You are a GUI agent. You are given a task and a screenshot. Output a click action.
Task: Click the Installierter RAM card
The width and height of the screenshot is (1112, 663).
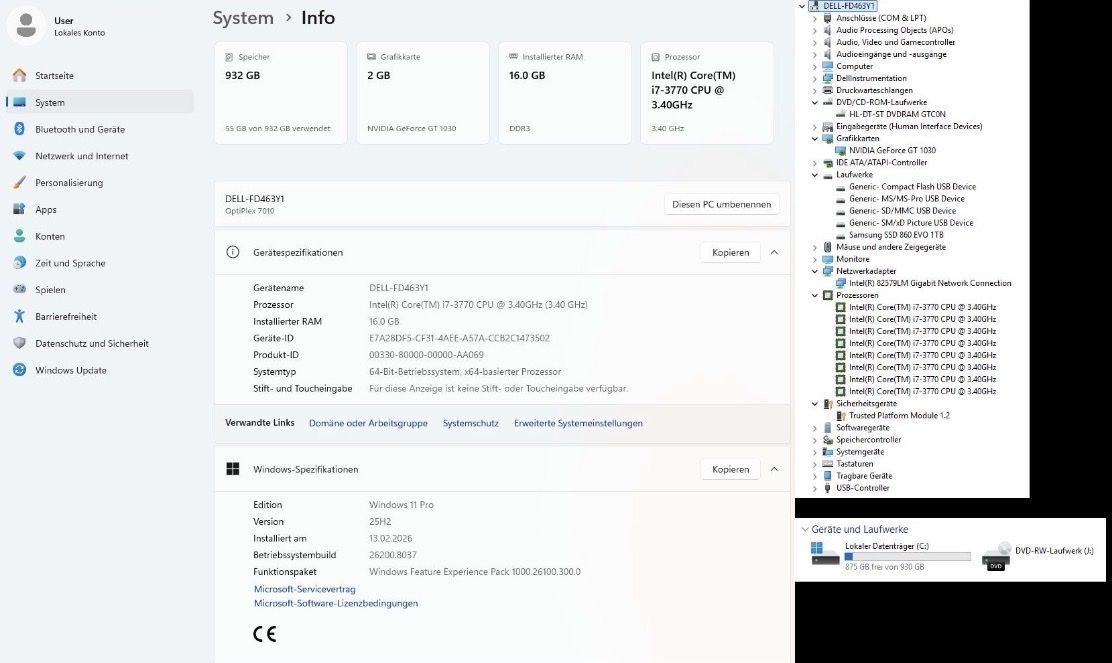click(565, 93)
